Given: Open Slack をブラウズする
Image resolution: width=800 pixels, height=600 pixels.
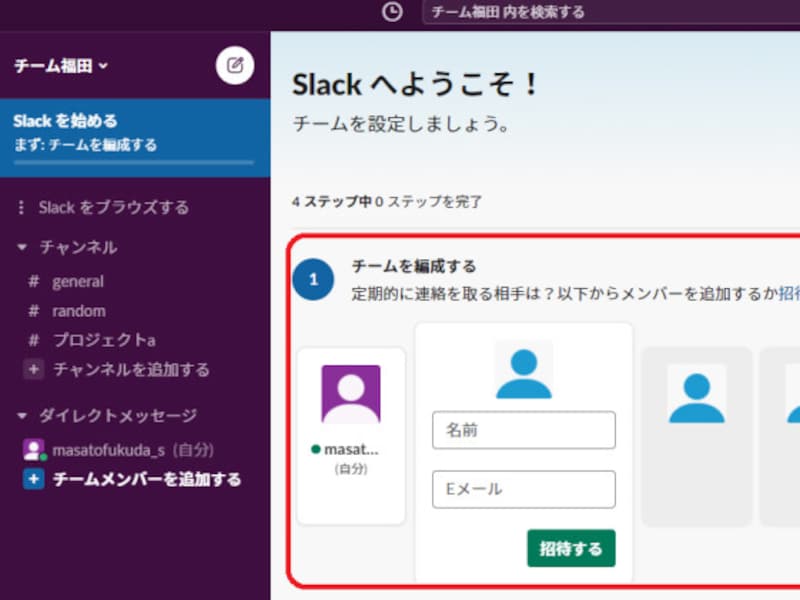Looking at the screenshot, I should coord(114,207).
